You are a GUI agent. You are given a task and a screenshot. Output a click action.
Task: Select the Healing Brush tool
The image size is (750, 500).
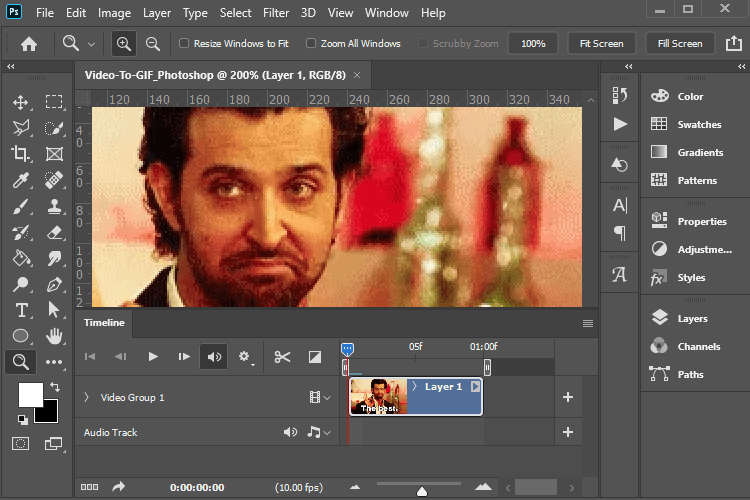[x=54, y=180]
